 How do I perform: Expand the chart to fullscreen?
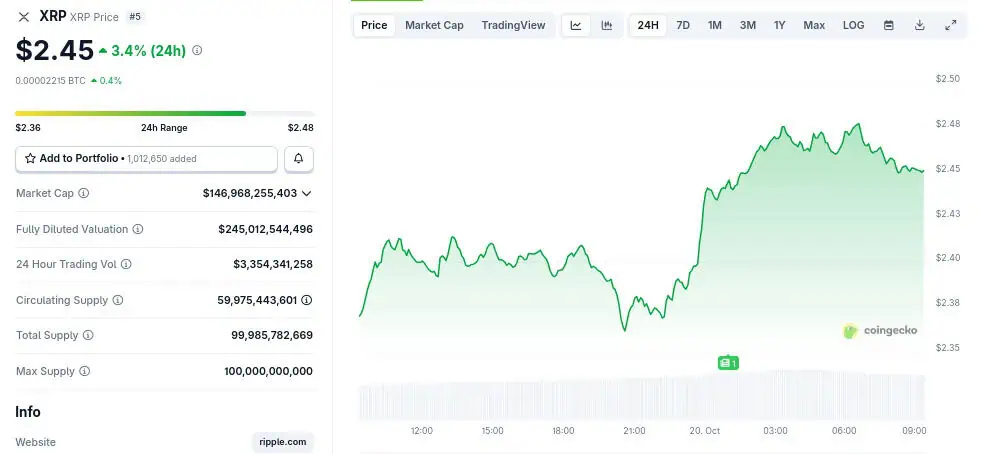point(950,25)
